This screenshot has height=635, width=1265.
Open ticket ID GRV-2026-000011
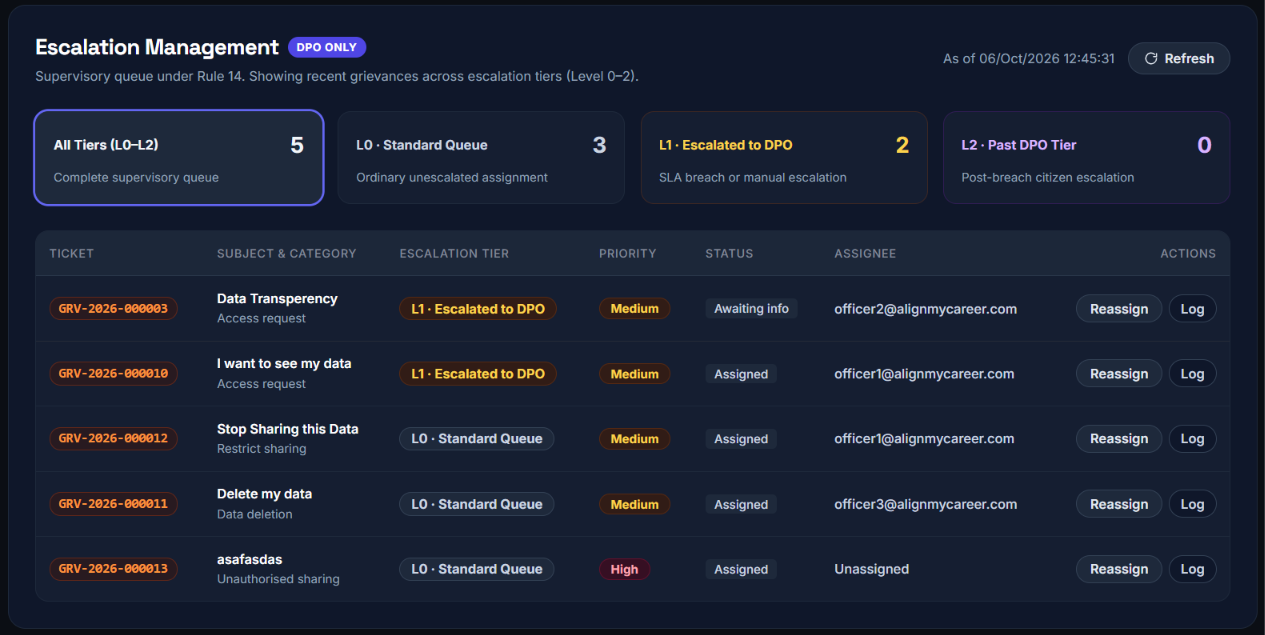click(x=113, y=504)
